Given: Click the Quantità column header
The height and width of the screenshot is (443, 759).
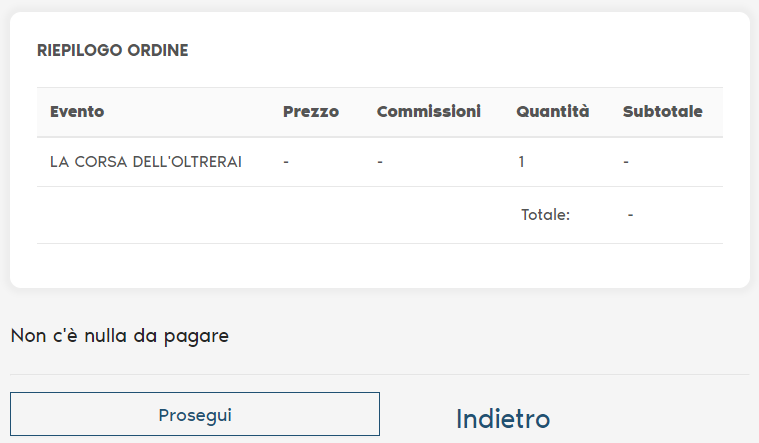Looking at the screenshot, I should point(552,112).
